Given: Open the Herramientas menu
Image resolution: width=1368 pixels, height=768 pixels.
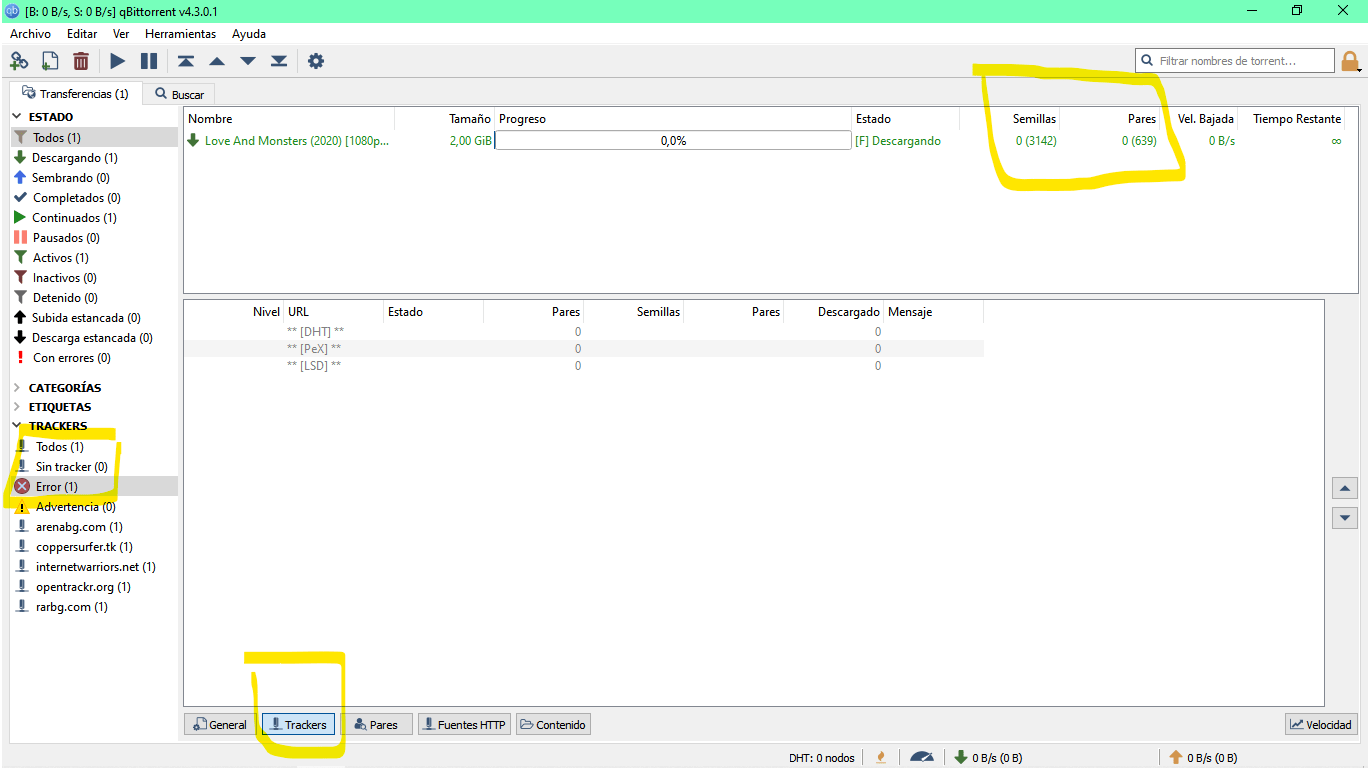Looking at the screenshot, I should click(x=181, y=34).
